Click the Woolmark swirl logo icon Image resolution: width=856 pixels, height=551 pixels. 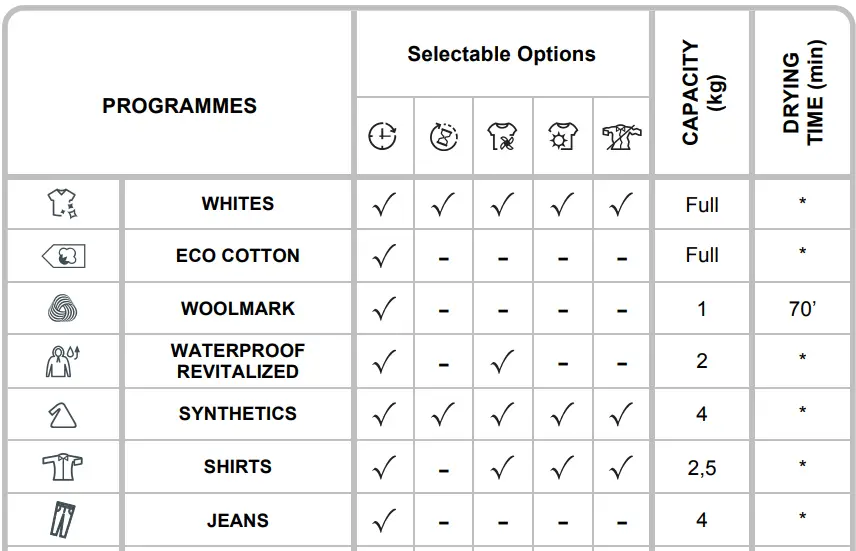[62, 309]
